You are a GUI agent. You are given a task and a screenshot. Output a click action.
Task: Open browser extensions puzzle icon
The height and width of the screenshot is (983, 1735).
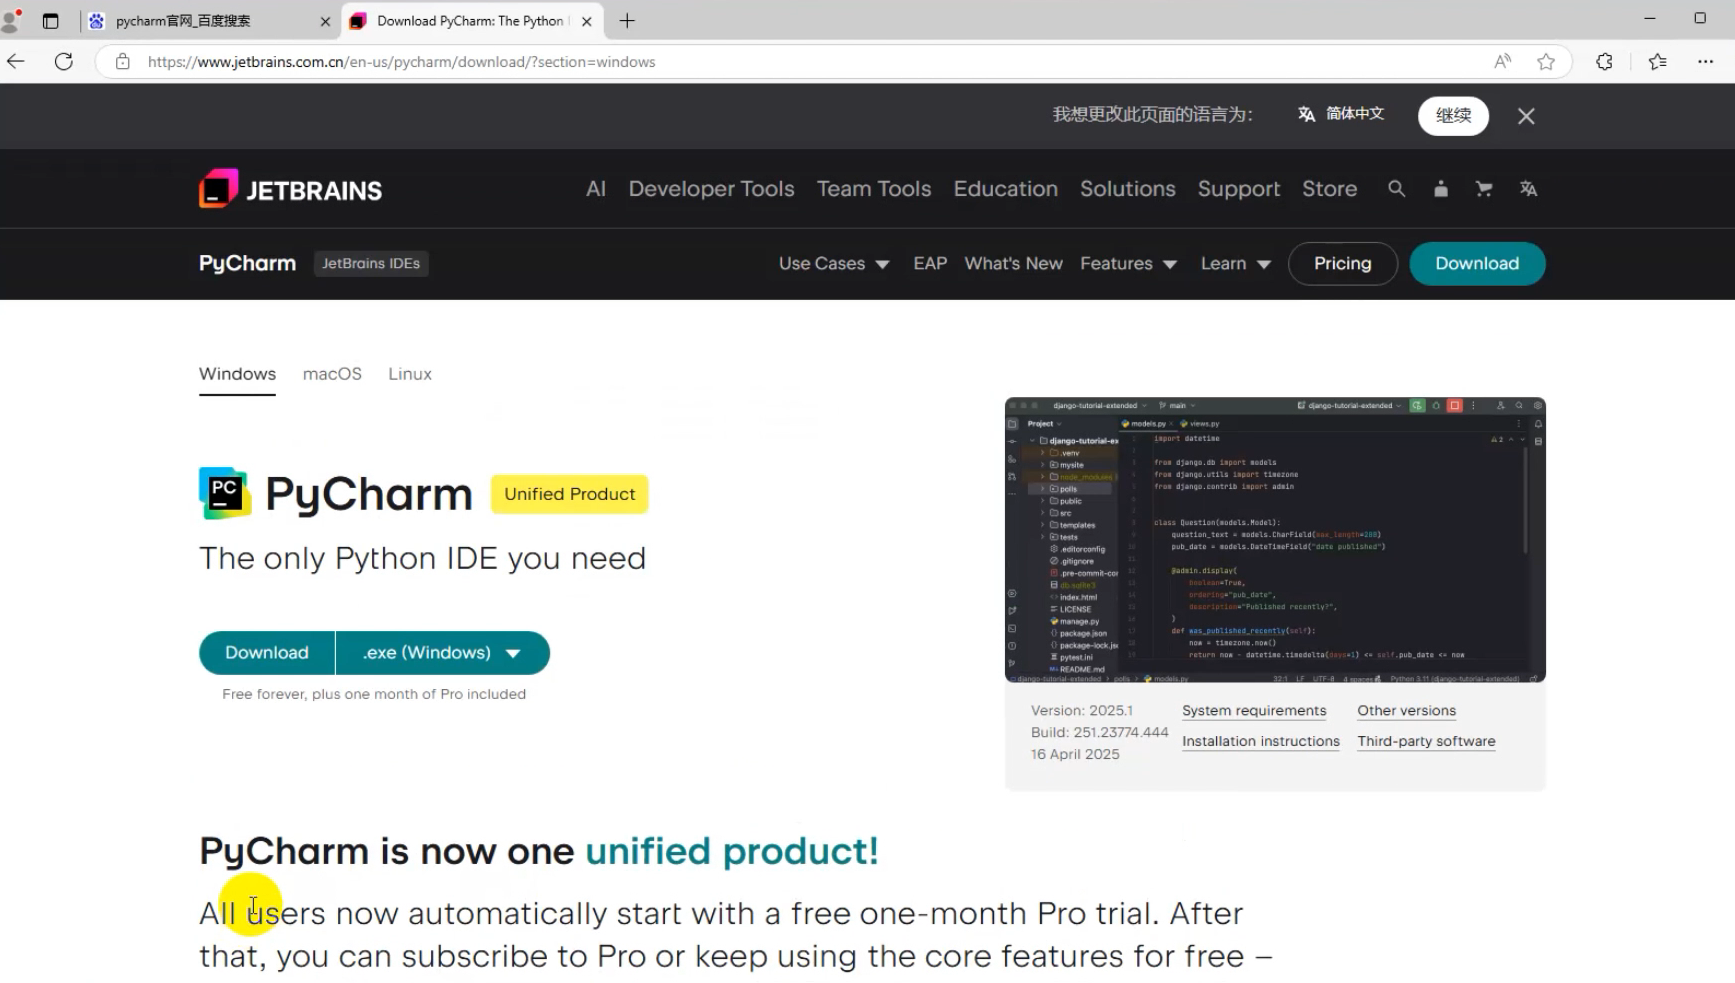1604,62
